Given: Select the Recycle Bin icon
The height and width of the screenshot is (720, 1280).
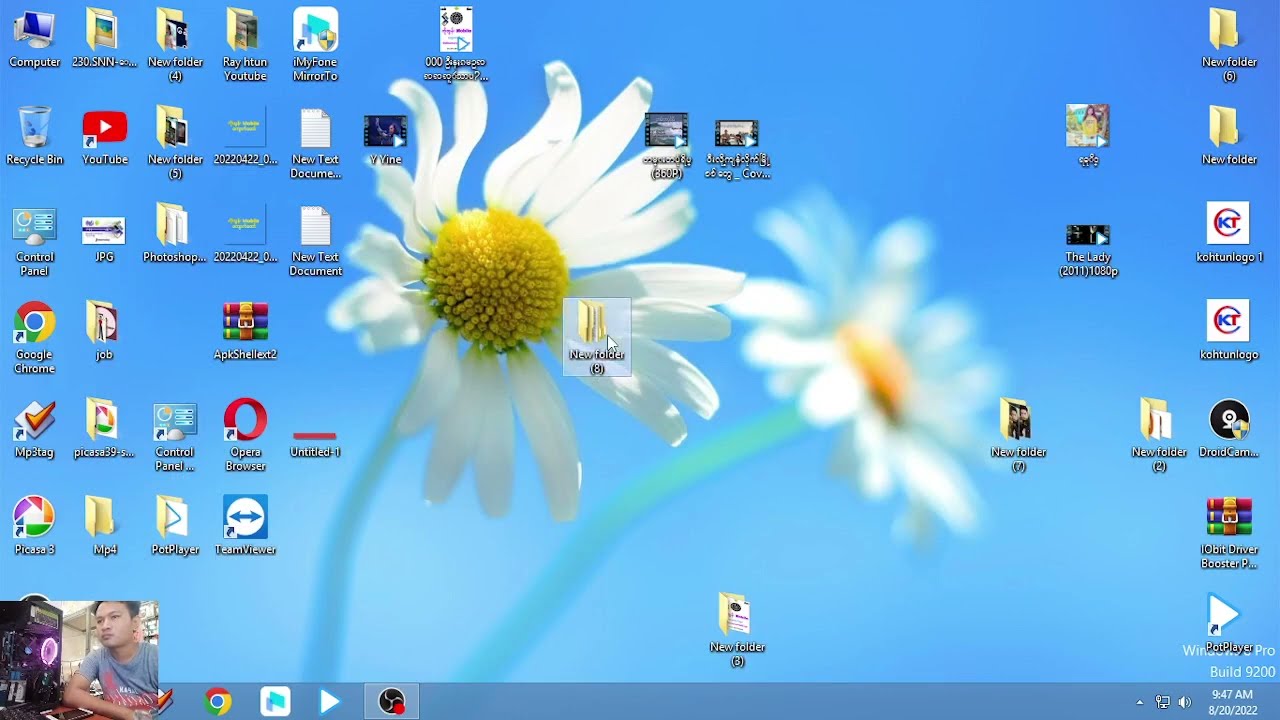Looking at the screenshot, I should 35,136.
